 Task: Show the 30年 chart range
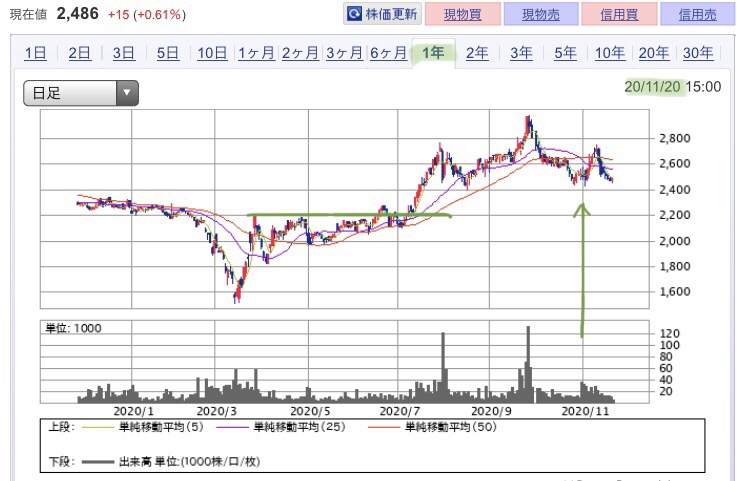coord(698,53)
